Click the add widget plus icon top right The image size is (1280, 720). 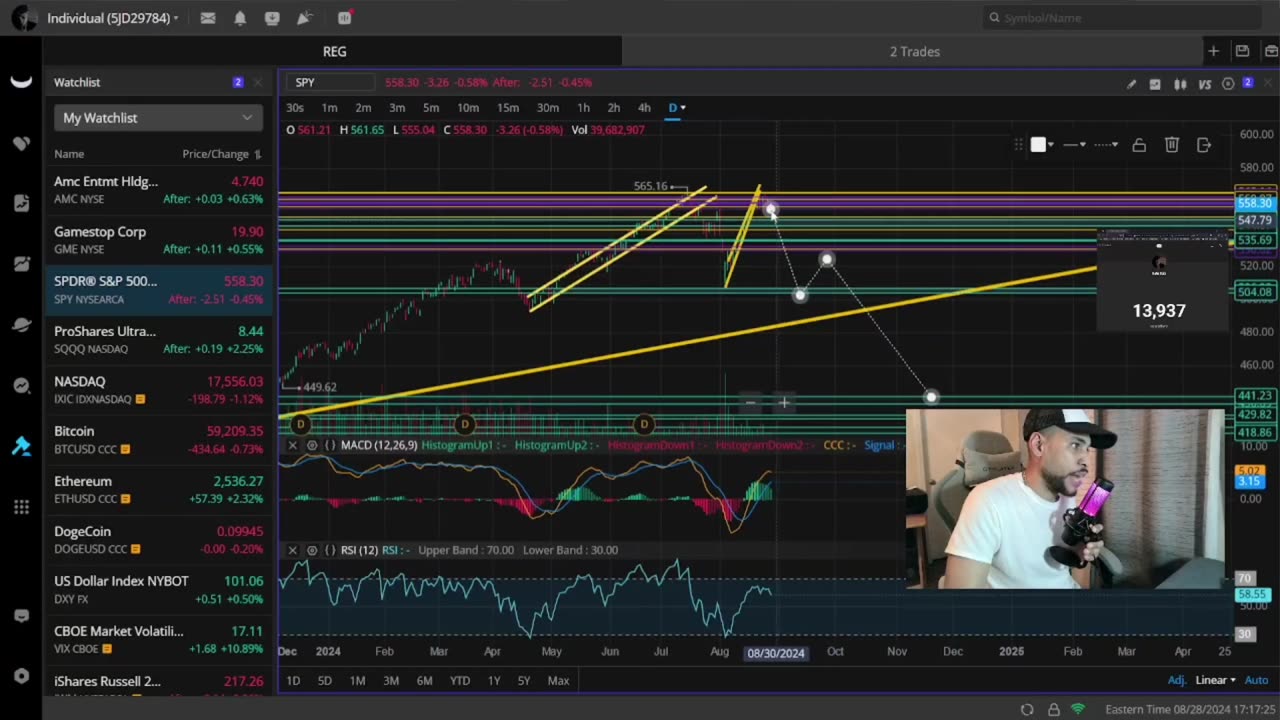(x=1213, y=51)
